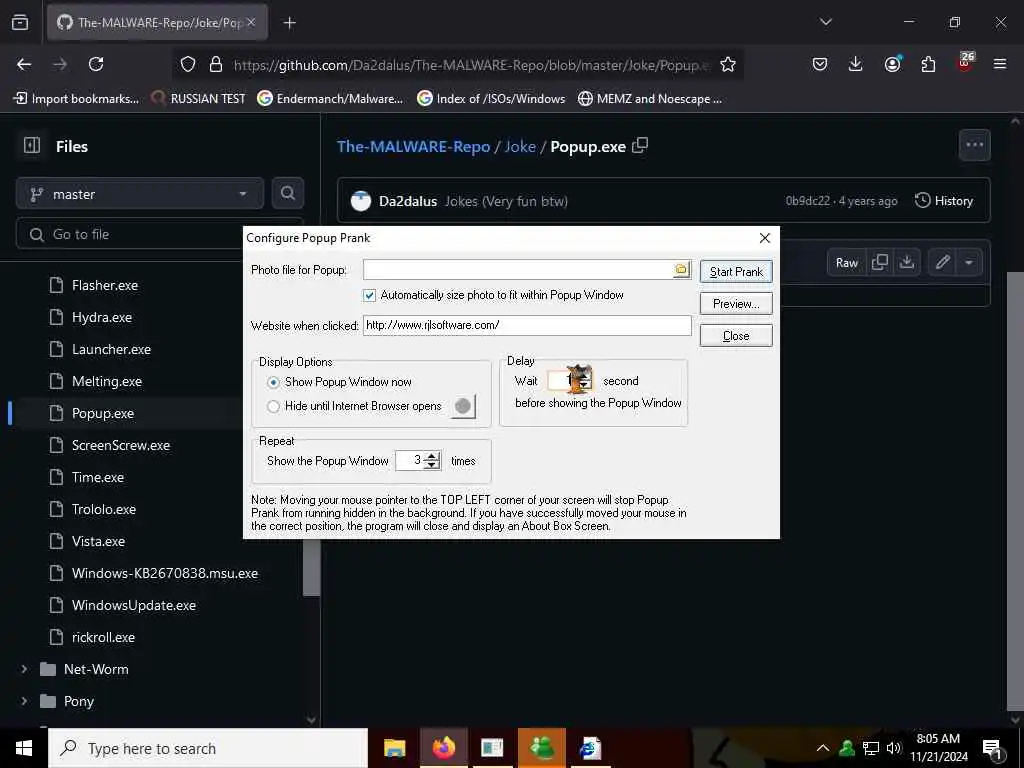The image size is (1024, 768).
Task: Open File Explorer from the taskbar
Action: click(x=394, y=748)
